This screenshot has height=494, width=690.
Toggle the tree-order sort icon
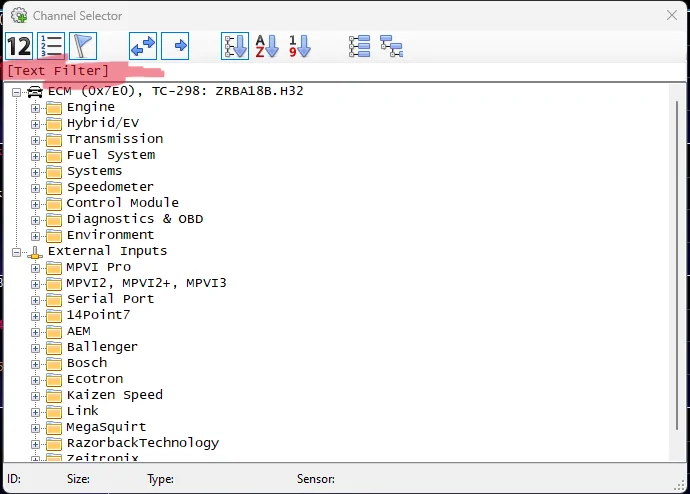(235, 46)
